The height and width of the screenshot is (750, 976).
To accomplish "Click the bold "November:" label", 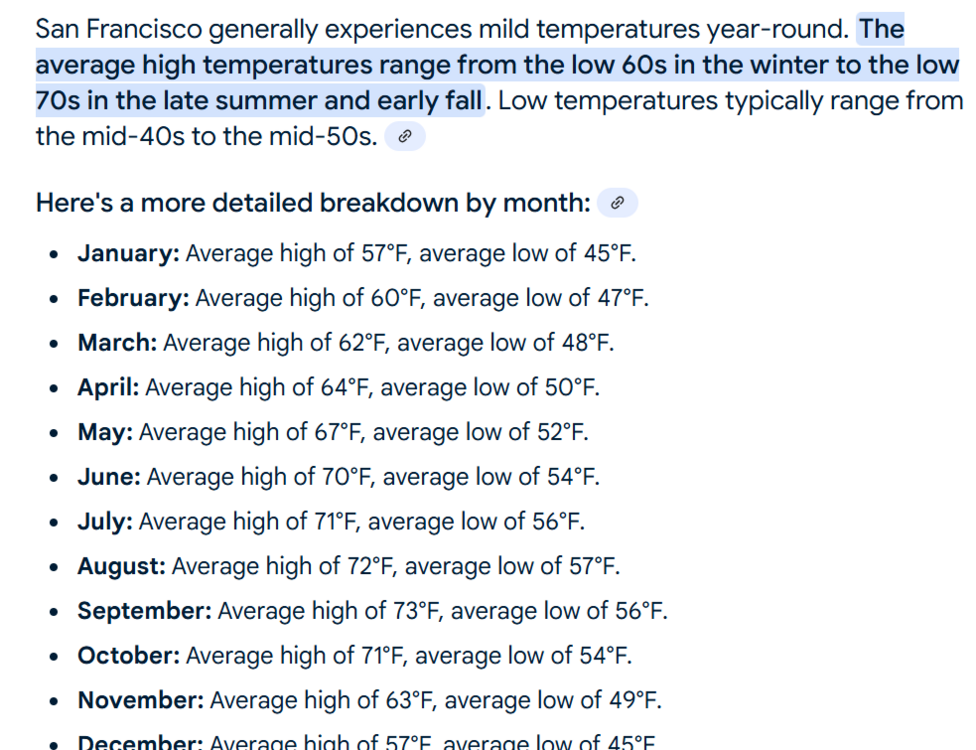I will (x=140, y=700).
